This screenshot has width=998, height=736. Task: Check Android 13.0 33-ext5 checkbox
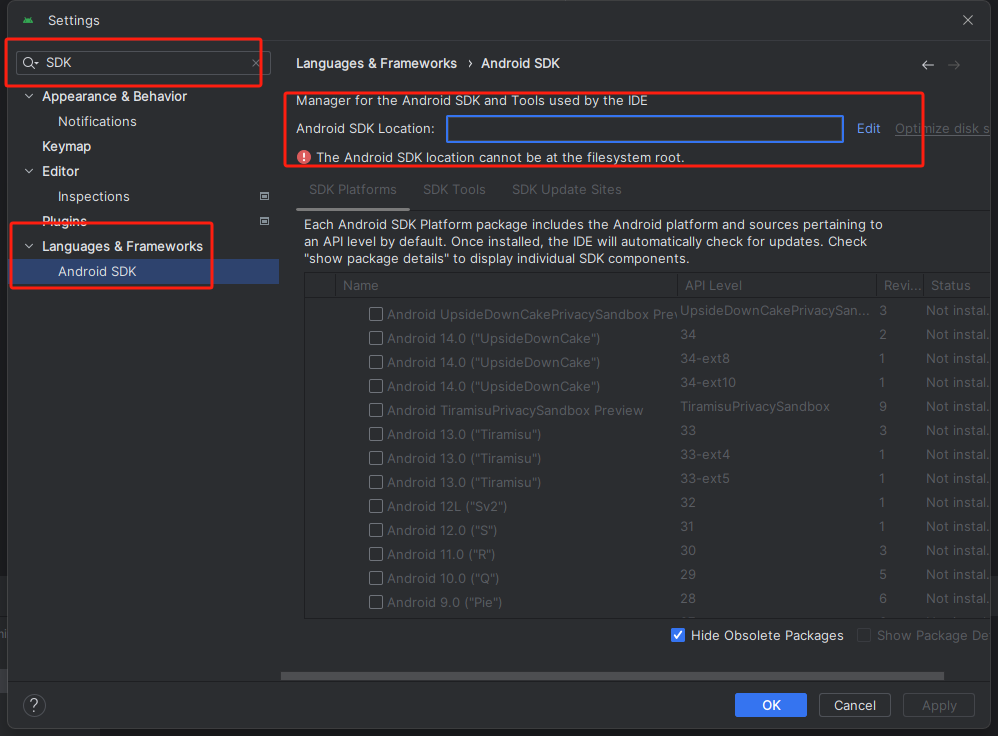pos(376,482)
